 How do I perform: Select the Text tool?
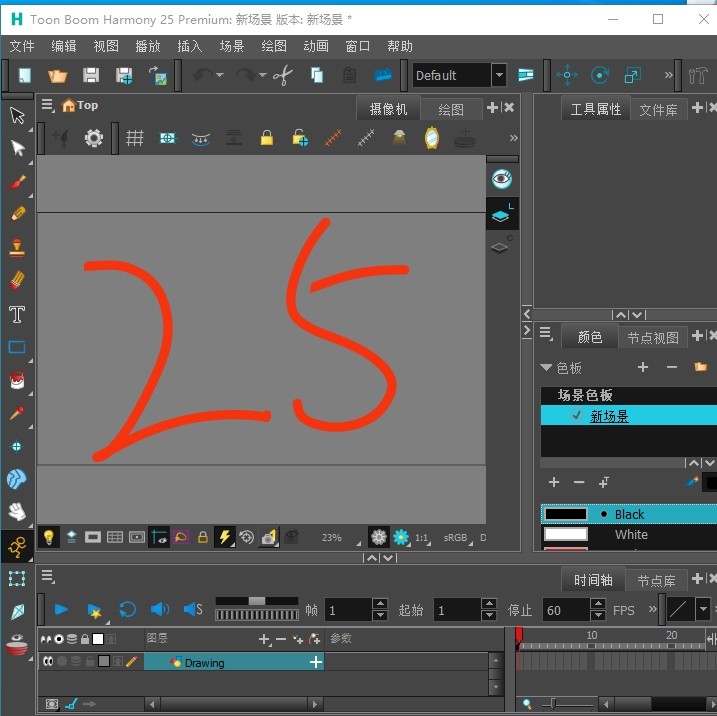point(17,314)
